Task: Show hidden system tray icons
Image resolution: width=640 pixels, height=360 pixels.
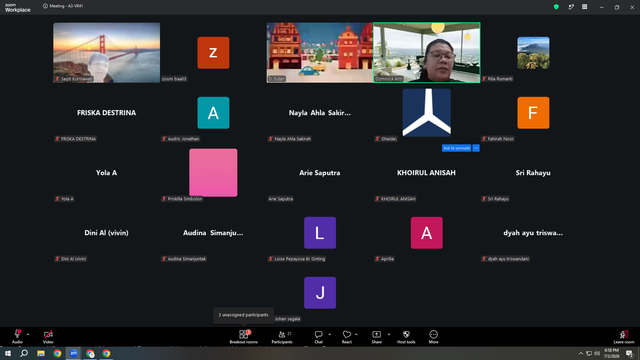Action: (580, 353)
